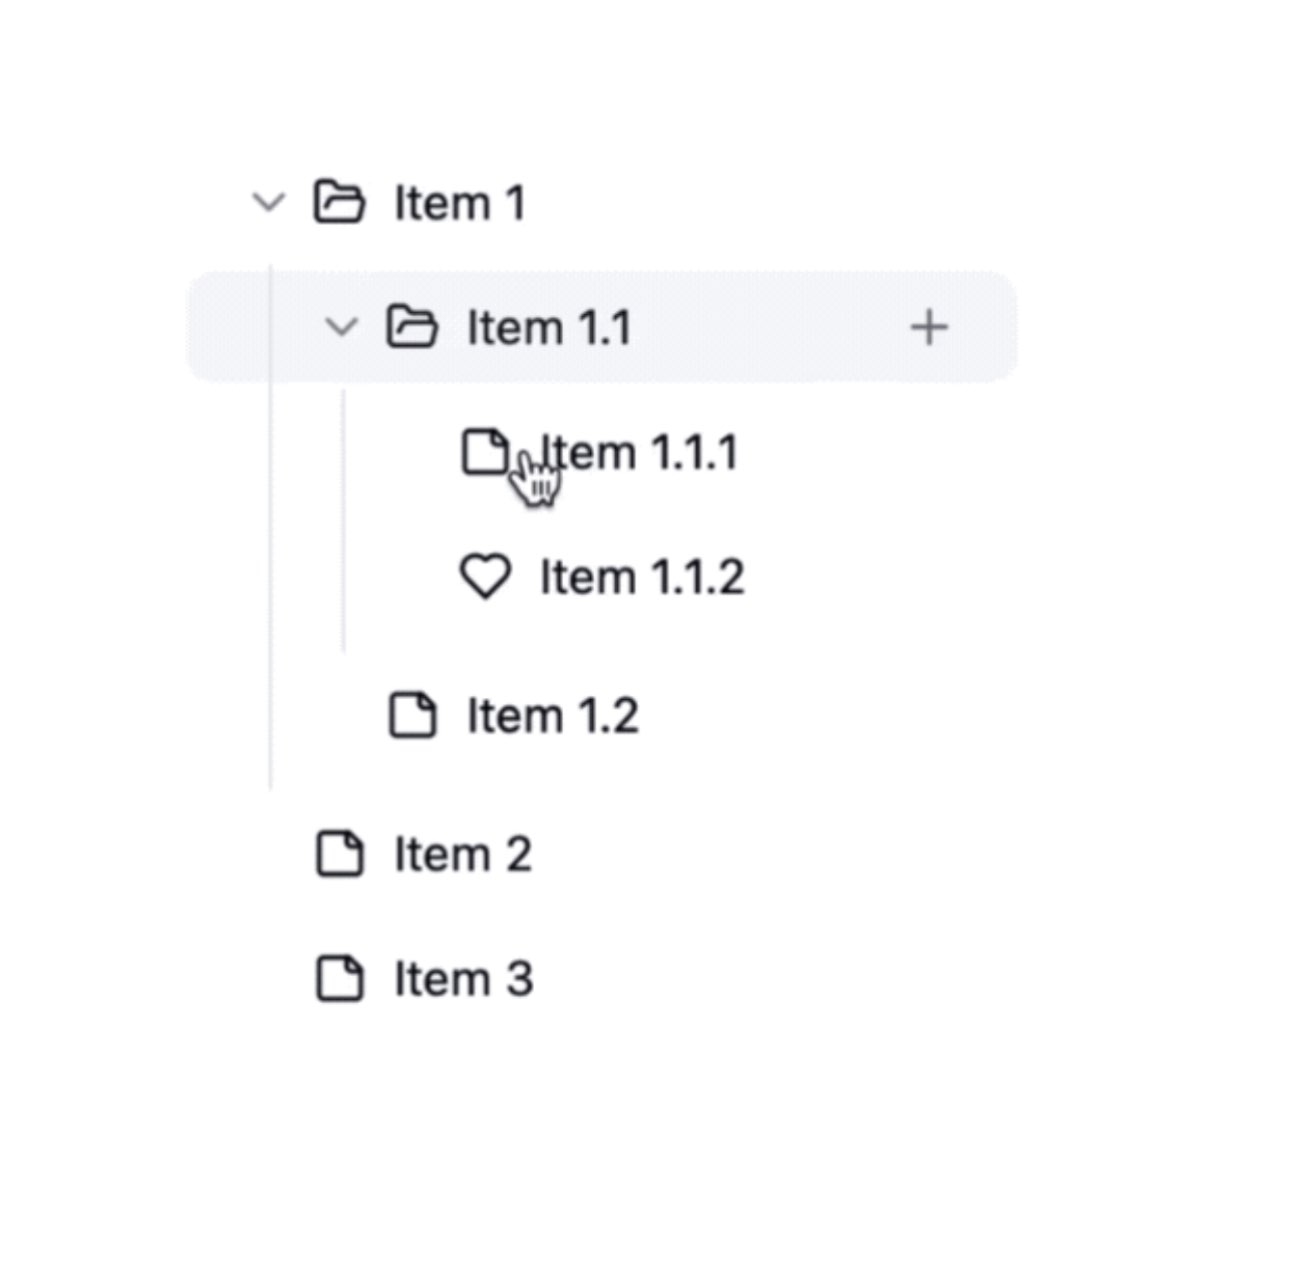This screenshot has width=1290, height=1261.
Task: Select the Item 1.1 text label
Action: (x=549, y=328)
